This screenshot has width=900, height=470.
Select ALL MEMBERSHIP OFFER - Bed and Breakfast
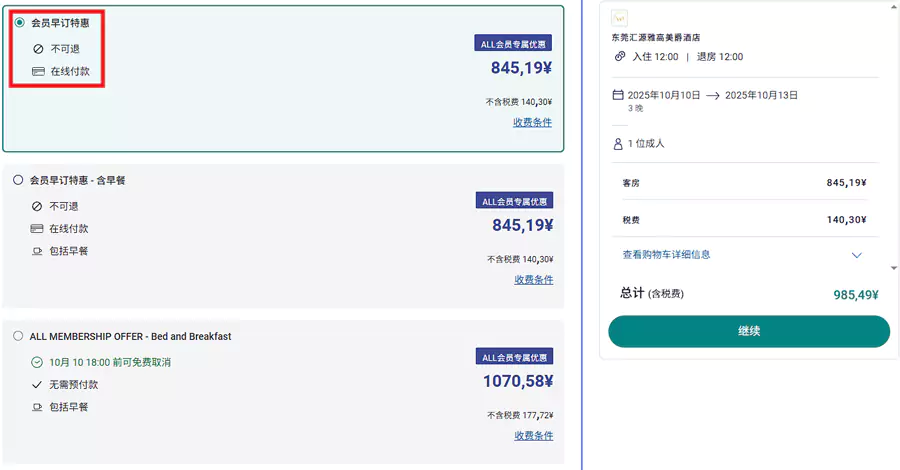point(18,337)
